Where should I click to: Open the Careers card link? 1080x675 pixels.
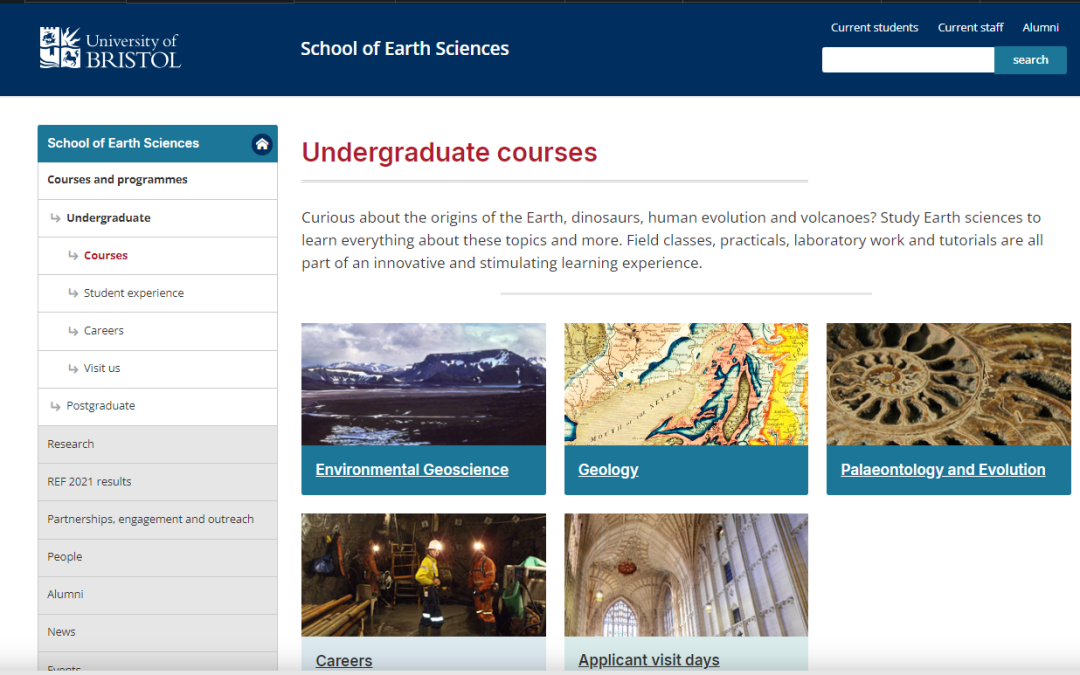pos(344,661)
